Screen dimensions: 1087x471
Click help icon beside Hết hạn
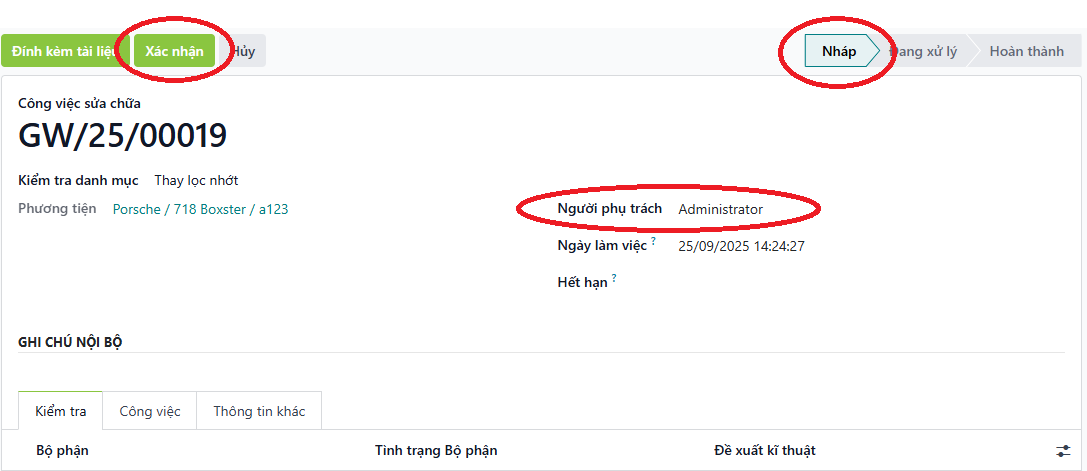(x=614, y=279)
